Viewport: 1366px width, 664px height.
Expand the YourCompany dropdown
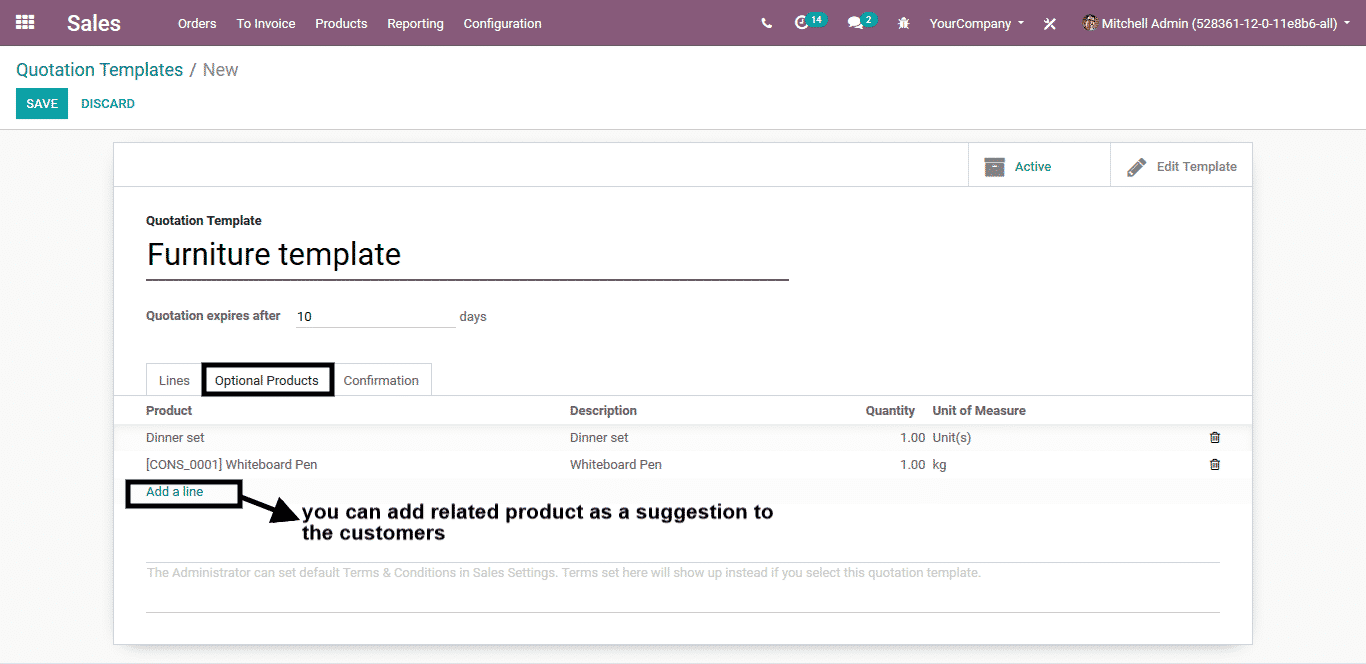click(976, 23)
